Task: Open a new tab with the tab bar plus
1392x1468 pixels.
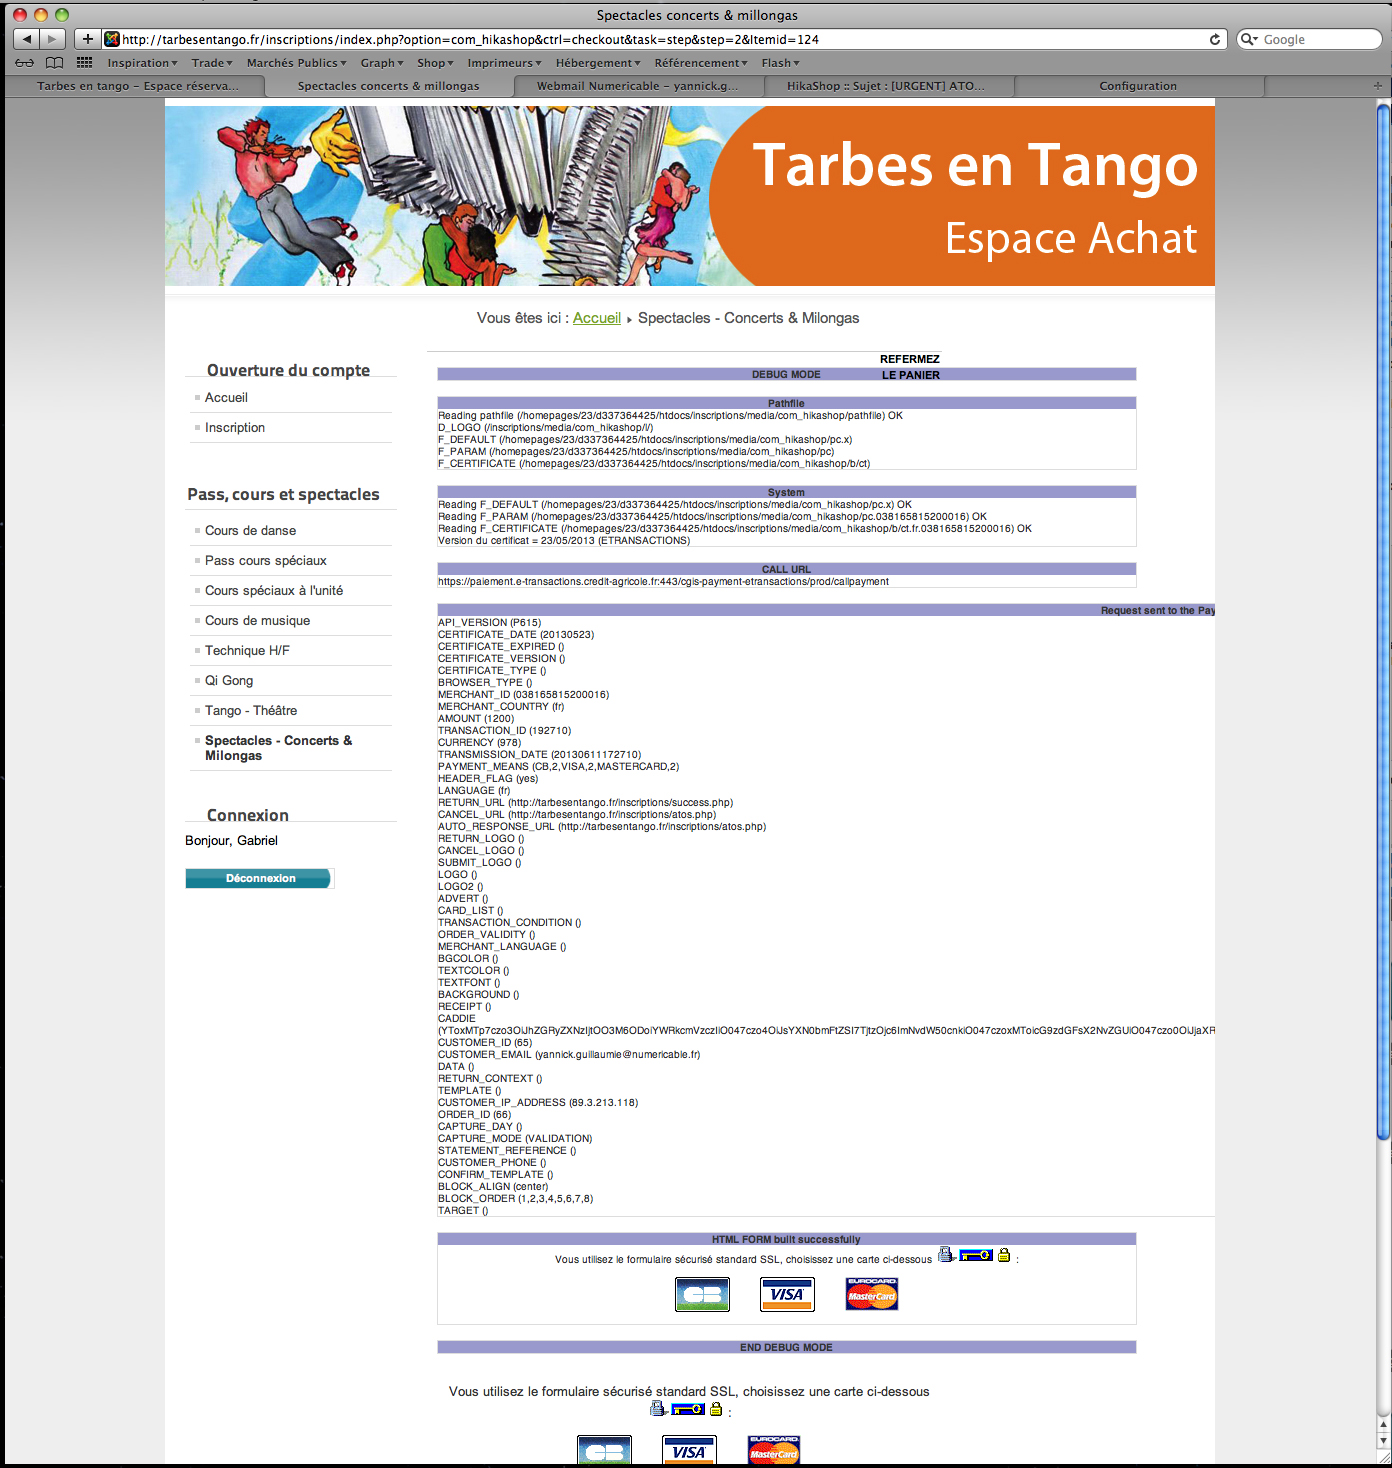Action: 1378,86
